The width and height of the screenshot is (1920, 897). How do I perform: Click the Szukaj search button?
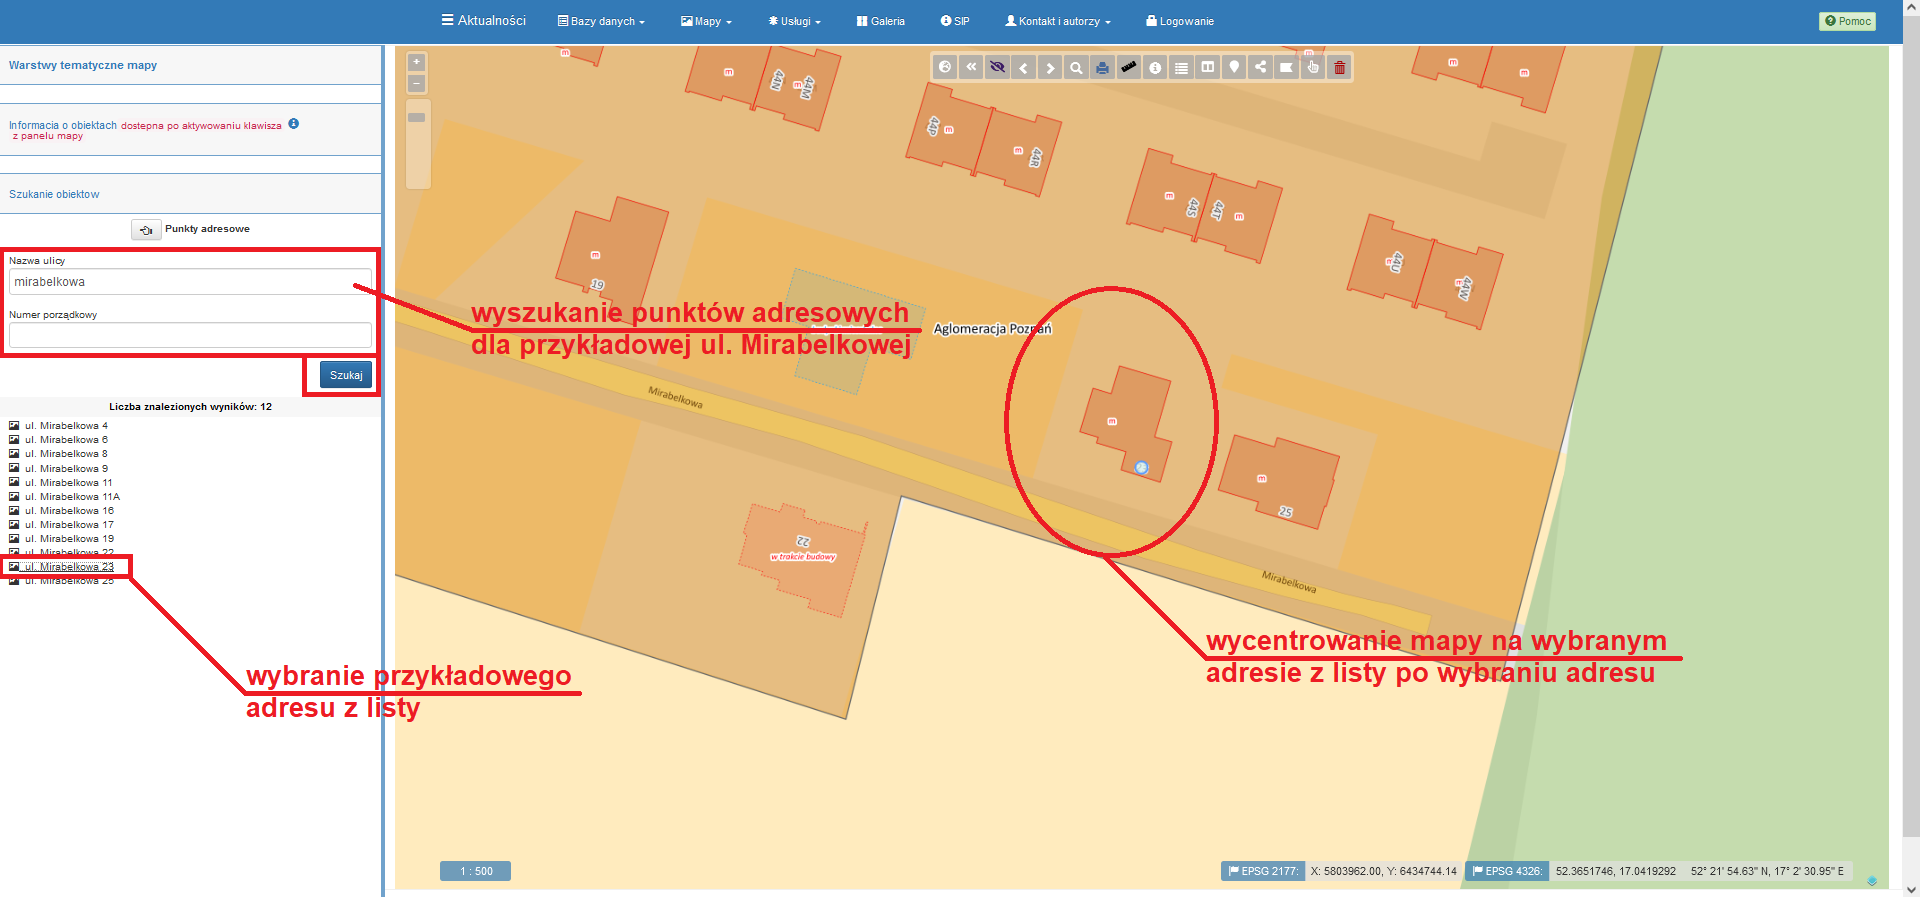click(346, 375)
